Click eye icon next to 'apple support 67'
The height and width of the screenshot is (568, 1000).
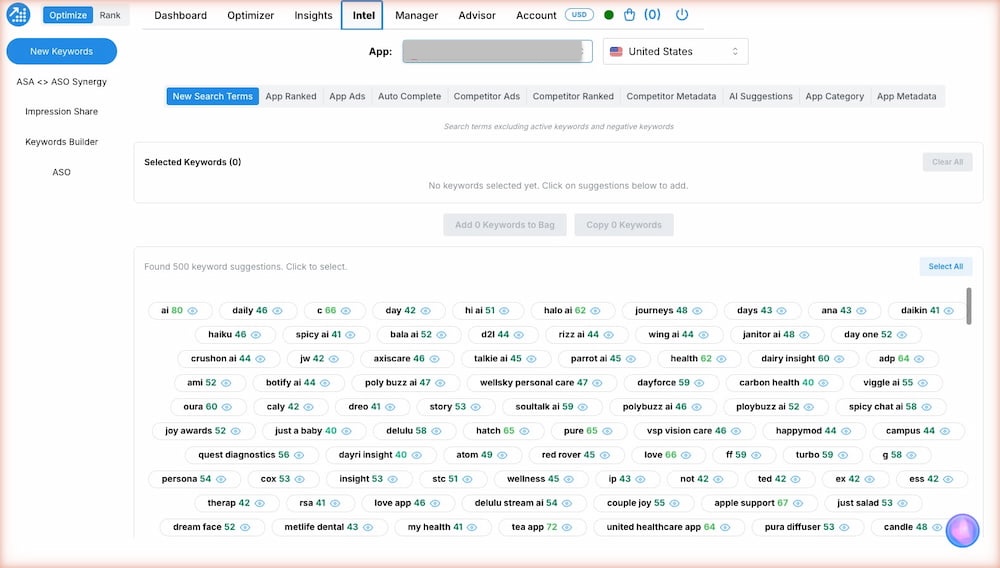coord(798,503)
